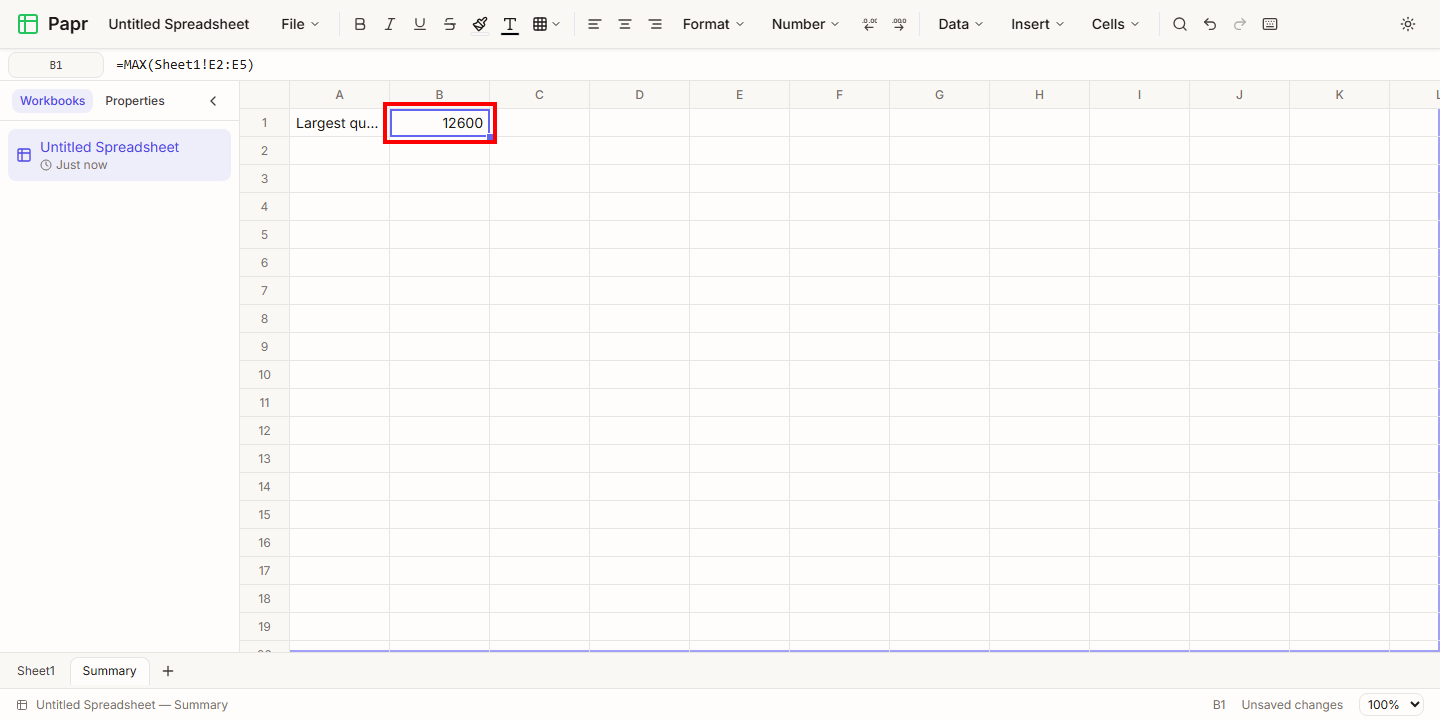Open the Number dropdown menu
The height and width of the screenshot is (720, 1440).
[x=805, y=24]
